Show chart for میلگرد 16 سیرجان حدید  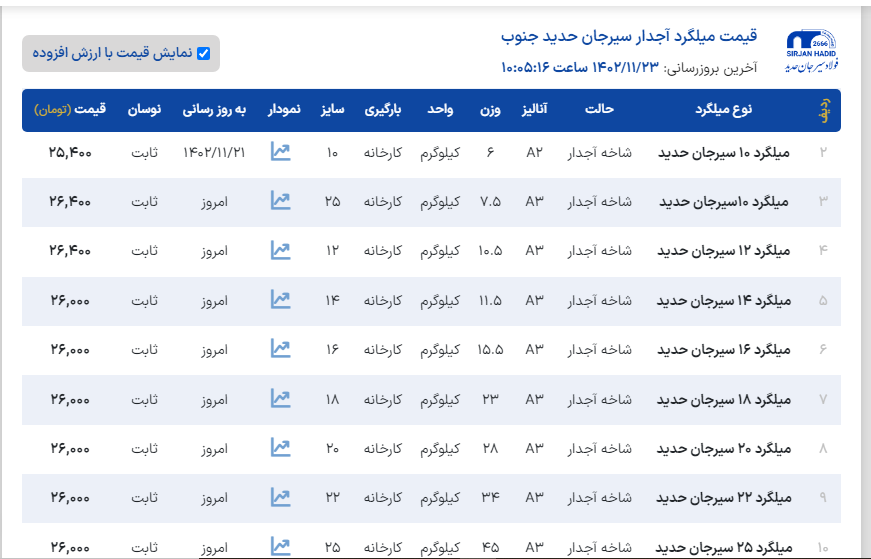[280, 349]
